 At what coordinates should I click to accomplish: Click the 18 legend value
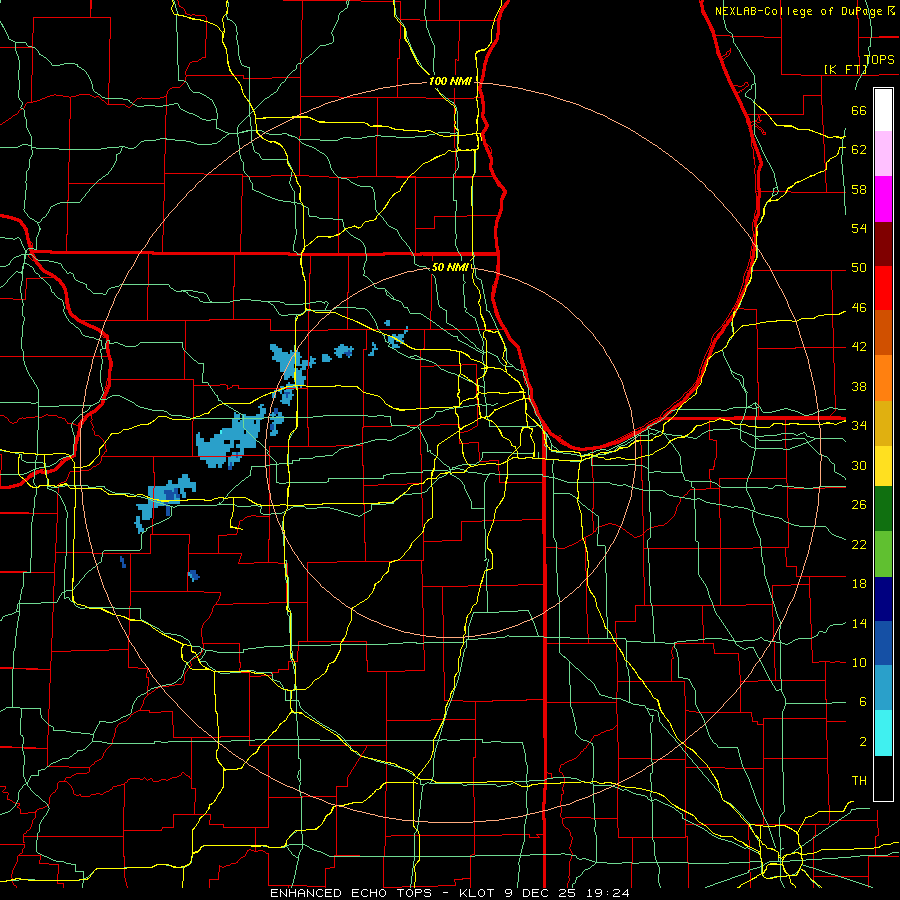[x=859, y=584]
